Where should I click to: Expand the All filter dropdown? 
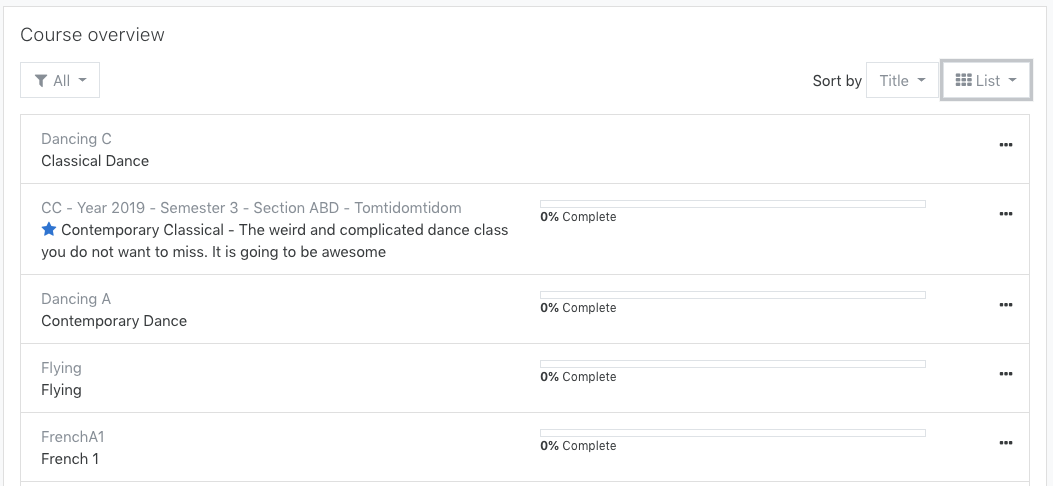point(60,80)
